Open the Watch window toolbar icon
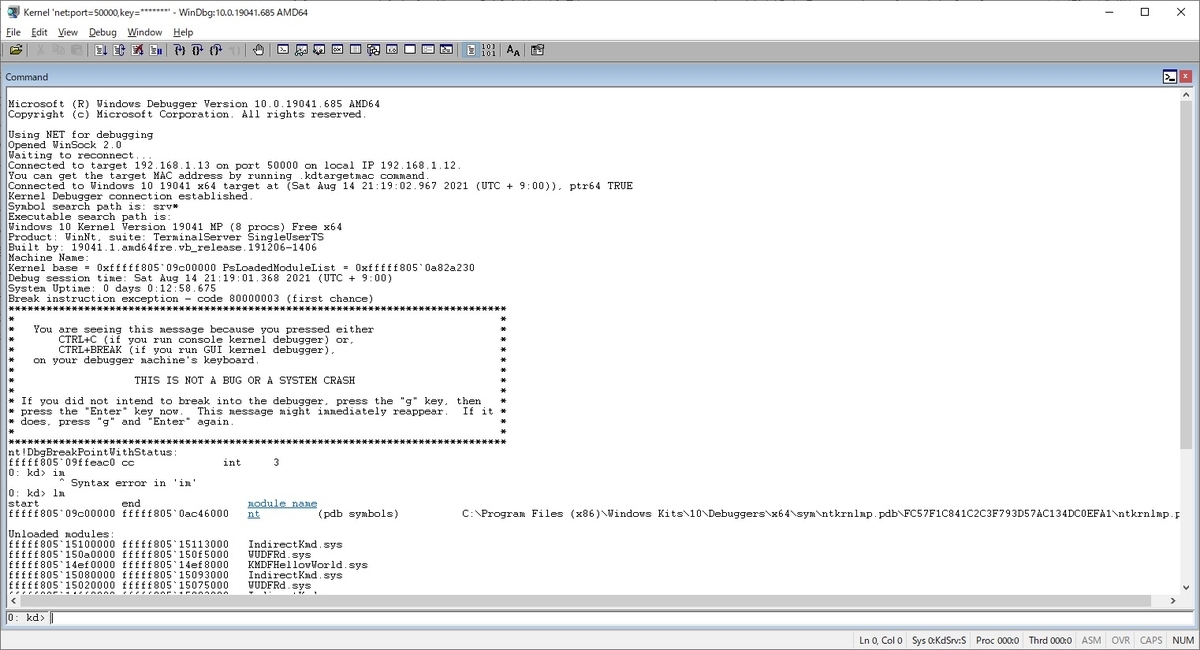The width and height of the screenshot is (1200, 650). pos(301,49)
